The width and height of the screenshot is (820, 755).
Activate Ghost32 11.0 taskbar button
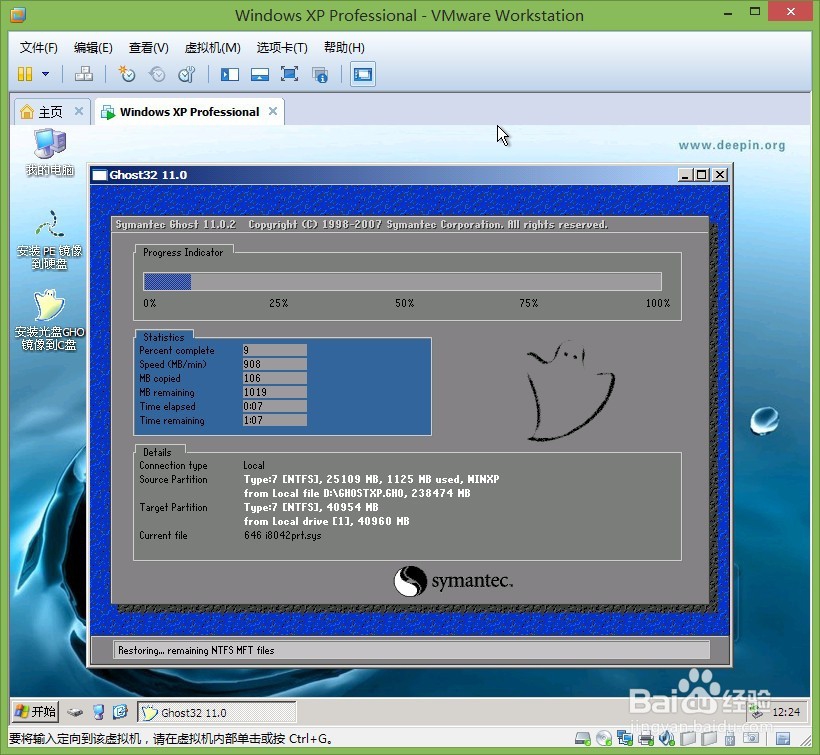coord(217,713)
